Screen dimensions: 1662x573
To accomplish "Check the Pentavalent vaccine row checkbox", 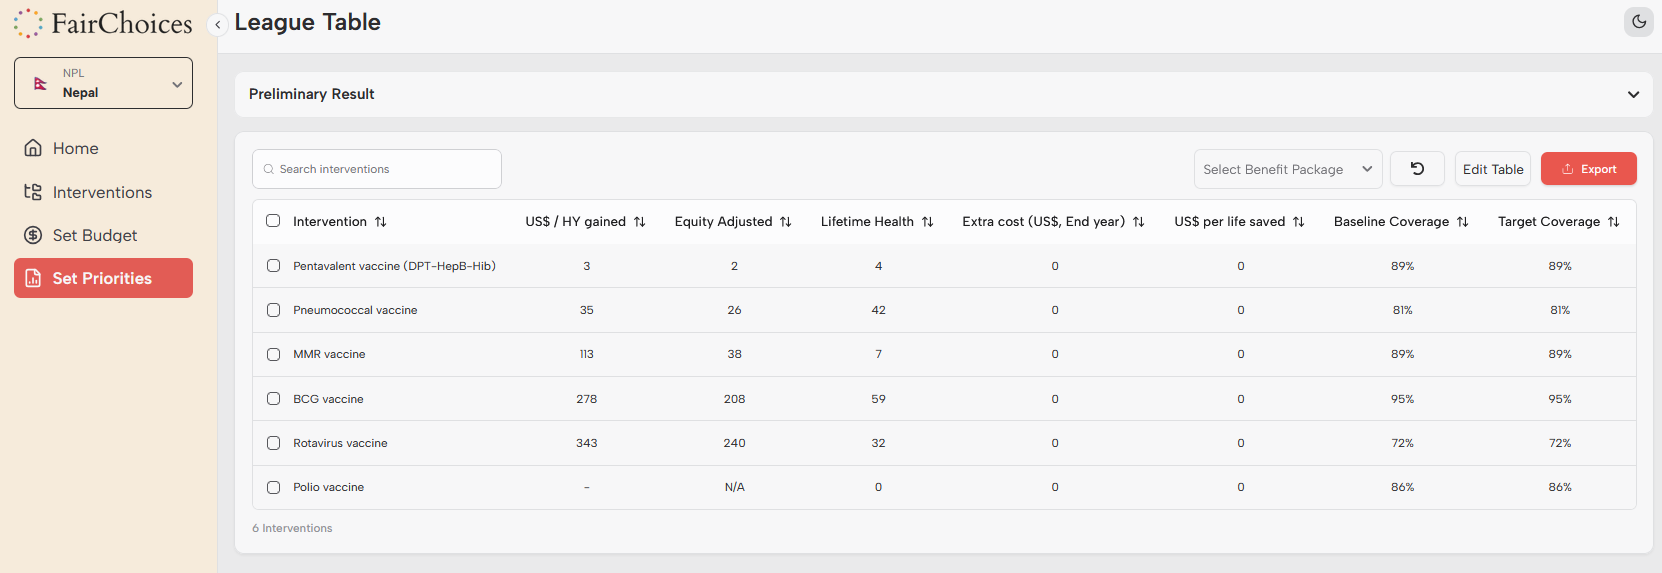I will [x=273, y=266].
